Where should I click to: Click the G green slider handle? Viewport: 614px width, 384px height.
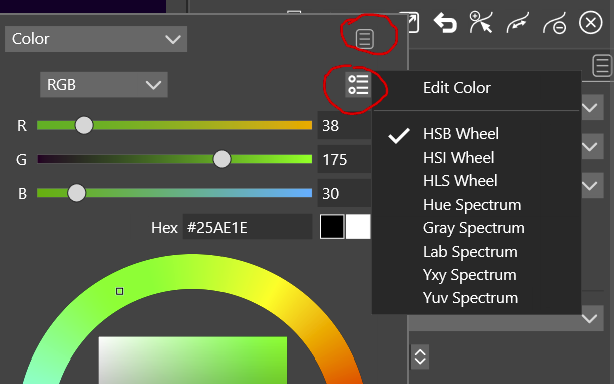[222, 159]
